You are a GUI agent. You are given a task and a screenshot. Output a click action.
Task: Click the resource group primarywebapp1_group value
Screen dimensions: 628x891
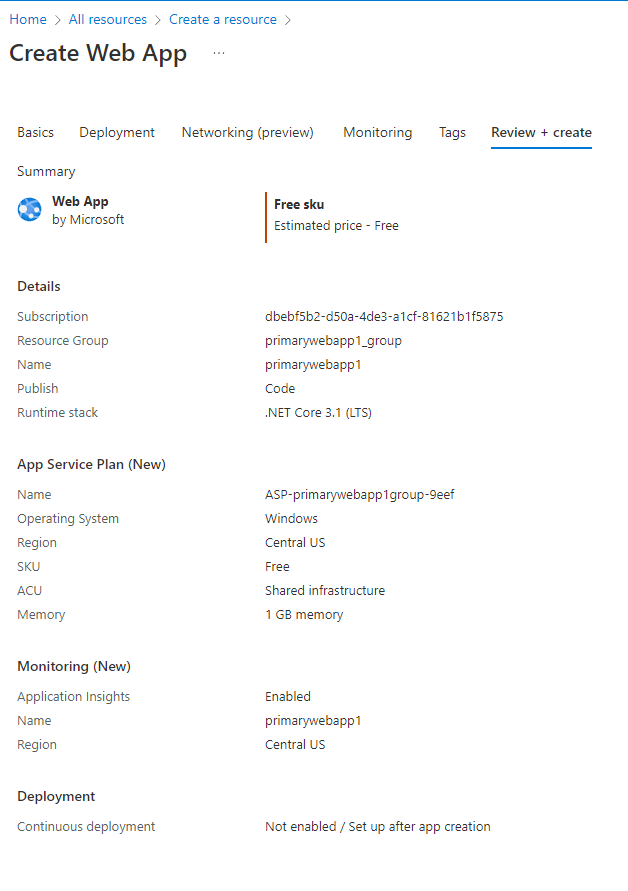click(x=333, y=340)
